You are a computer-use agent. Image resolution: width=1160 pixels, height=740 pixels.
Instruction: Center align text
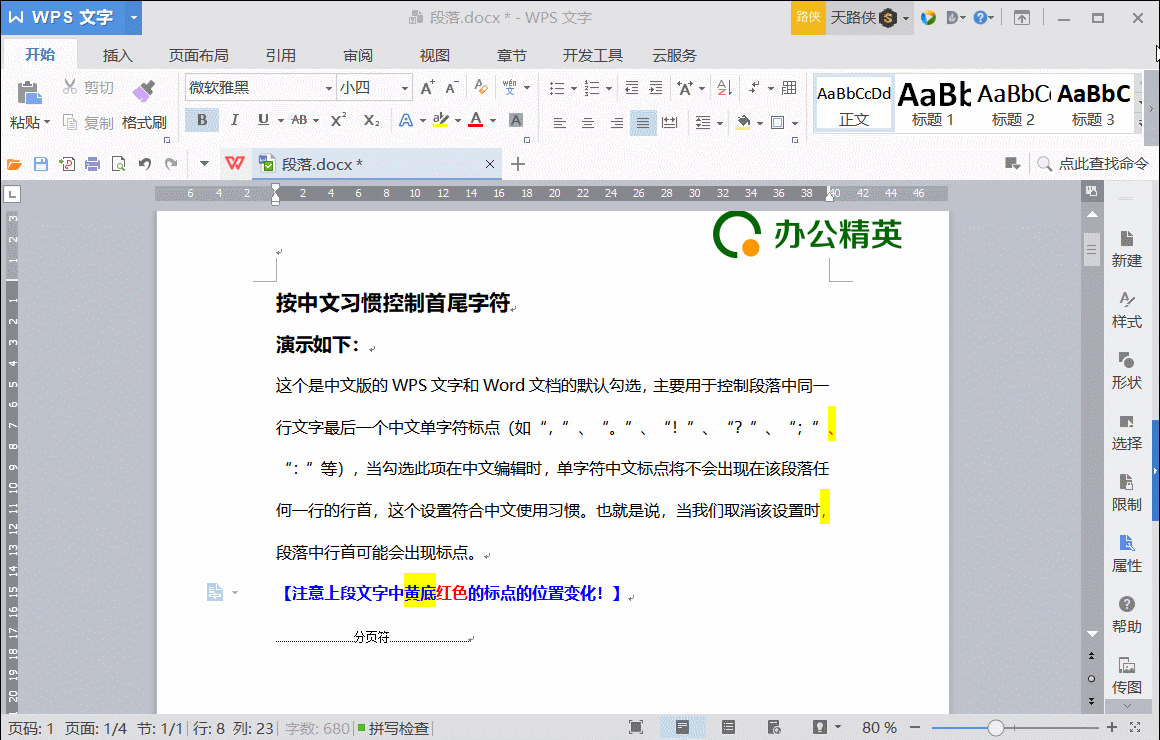click(588, 122)
